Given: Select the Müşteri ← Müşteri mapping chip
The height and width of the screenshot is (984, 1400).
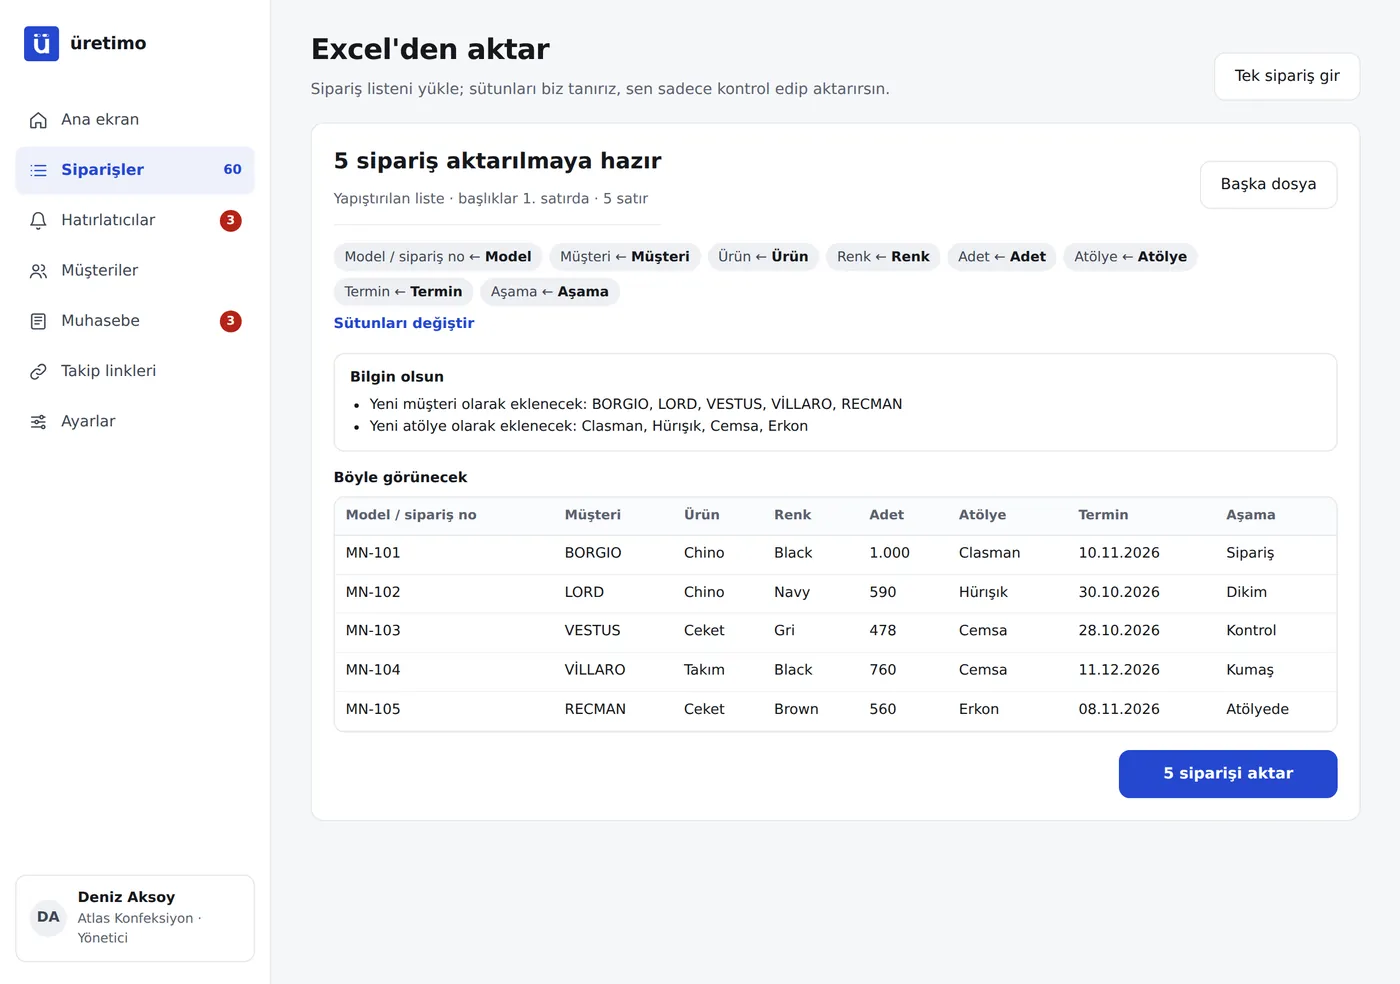Looking at the screenshot, I should pyautogui.click(x=625, y=257).
